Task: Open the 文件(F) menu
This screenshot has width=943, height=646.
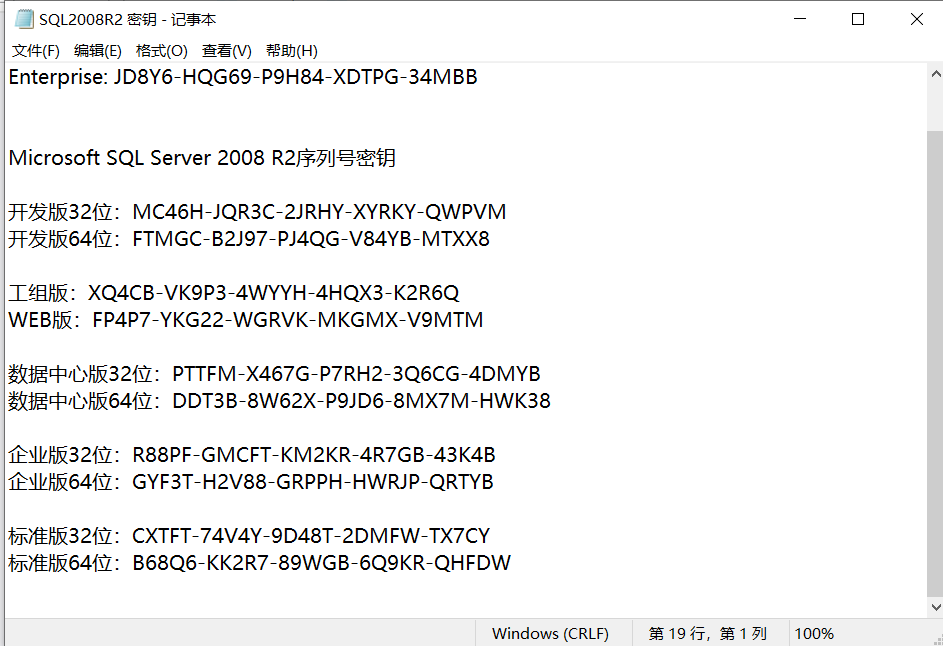Action: coord(35,51)
